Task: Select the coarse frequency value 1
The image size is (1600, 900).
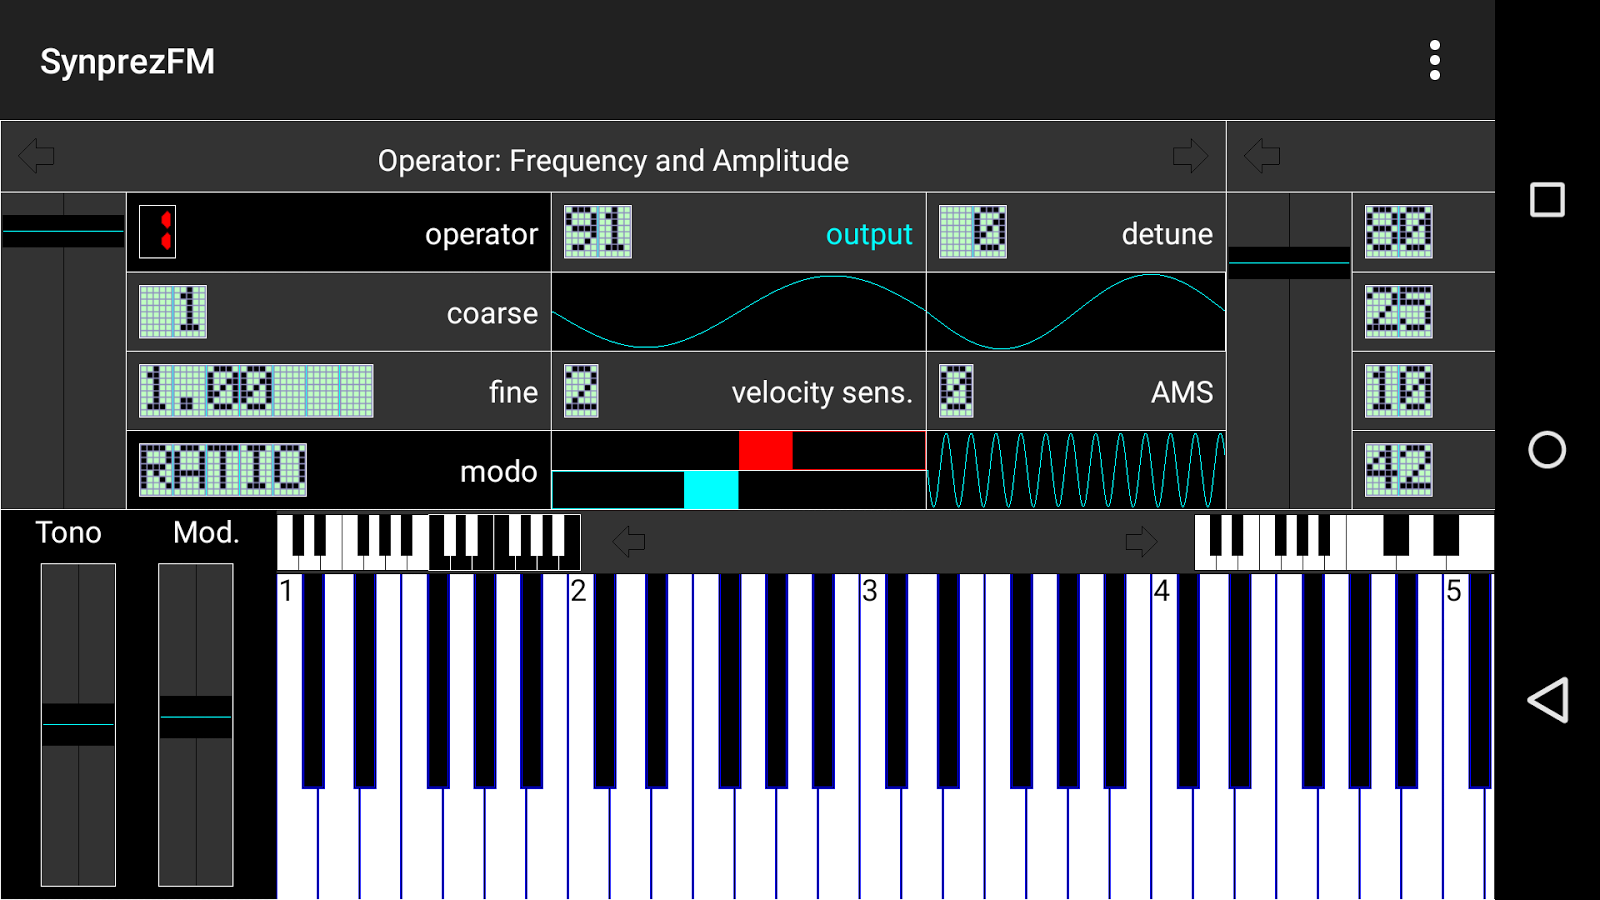Action: (173, 311)
